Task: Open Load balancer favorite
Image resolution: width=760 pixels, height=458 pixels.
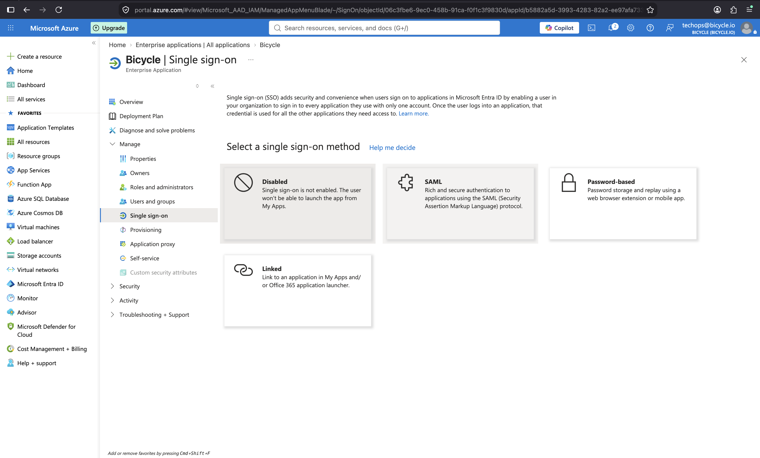Action: (35, 241)
